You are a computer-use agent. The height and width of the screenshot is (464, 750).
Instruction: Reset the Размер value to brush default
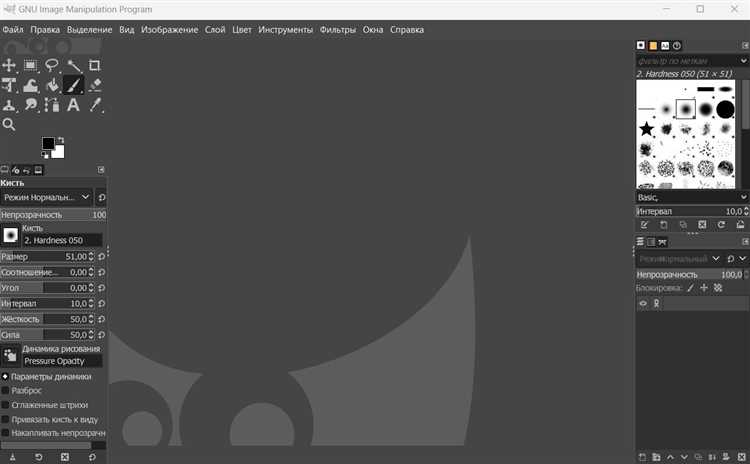pyautogui.click(x=101, y=257)
